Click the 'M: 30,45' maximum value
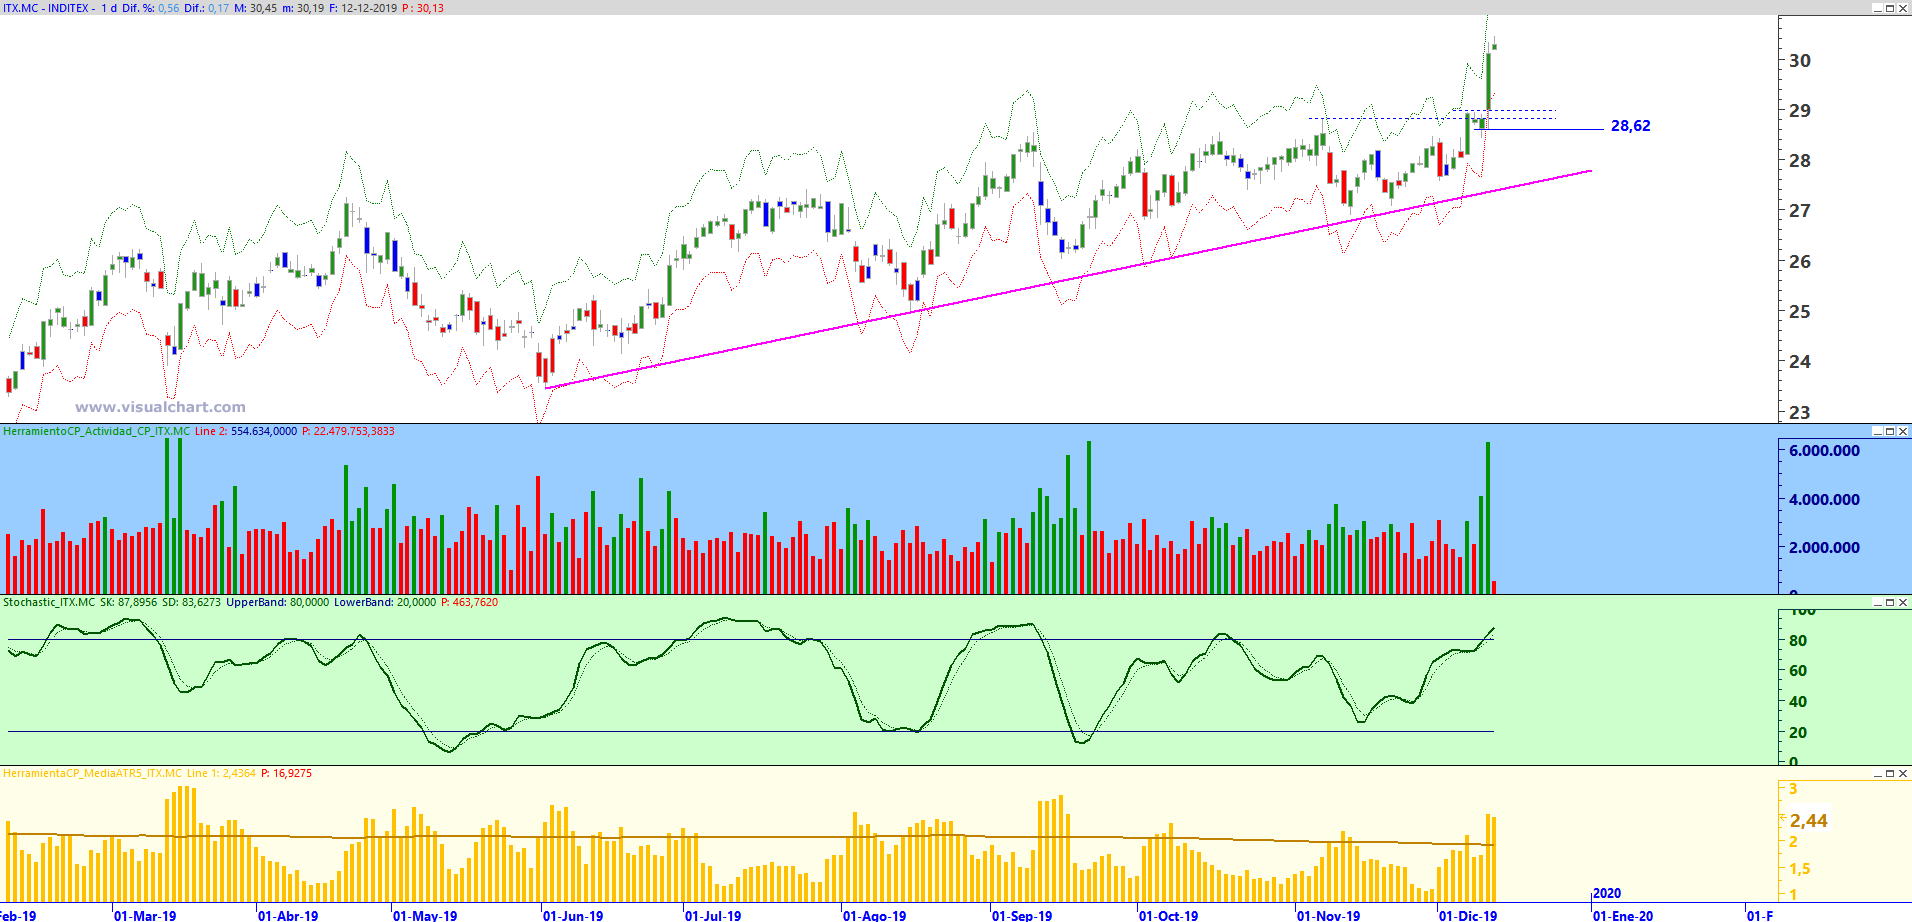1912x922 pixels. (255, 8)
